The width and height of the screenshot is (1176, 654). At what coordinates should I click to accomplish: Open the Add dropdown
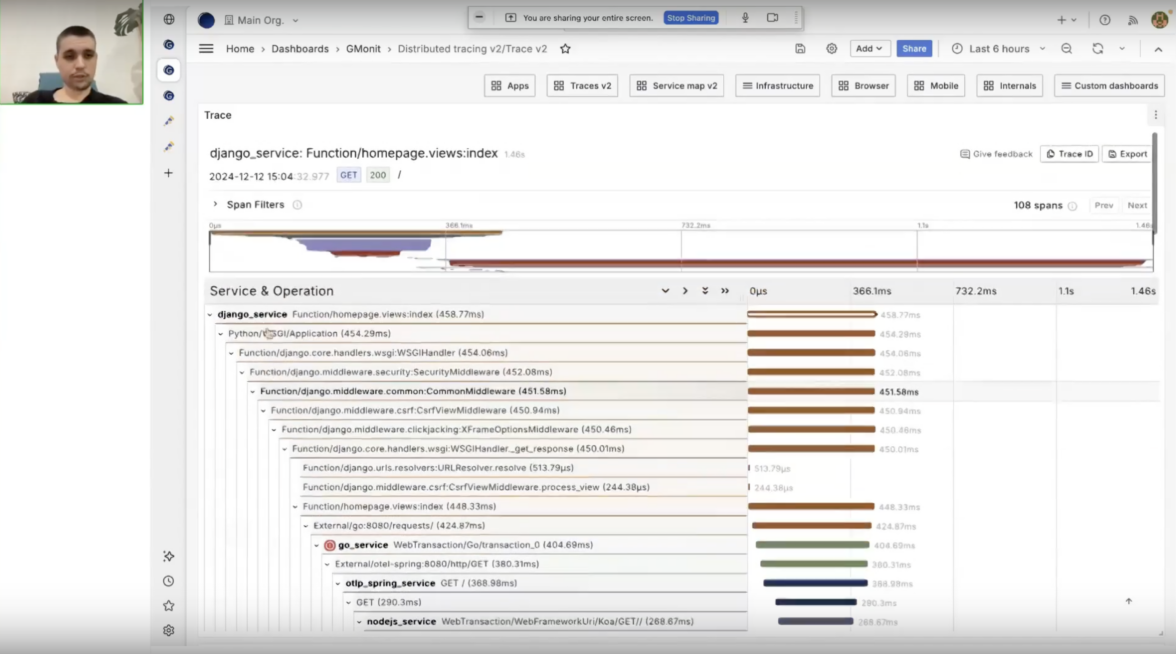(869, 49)
